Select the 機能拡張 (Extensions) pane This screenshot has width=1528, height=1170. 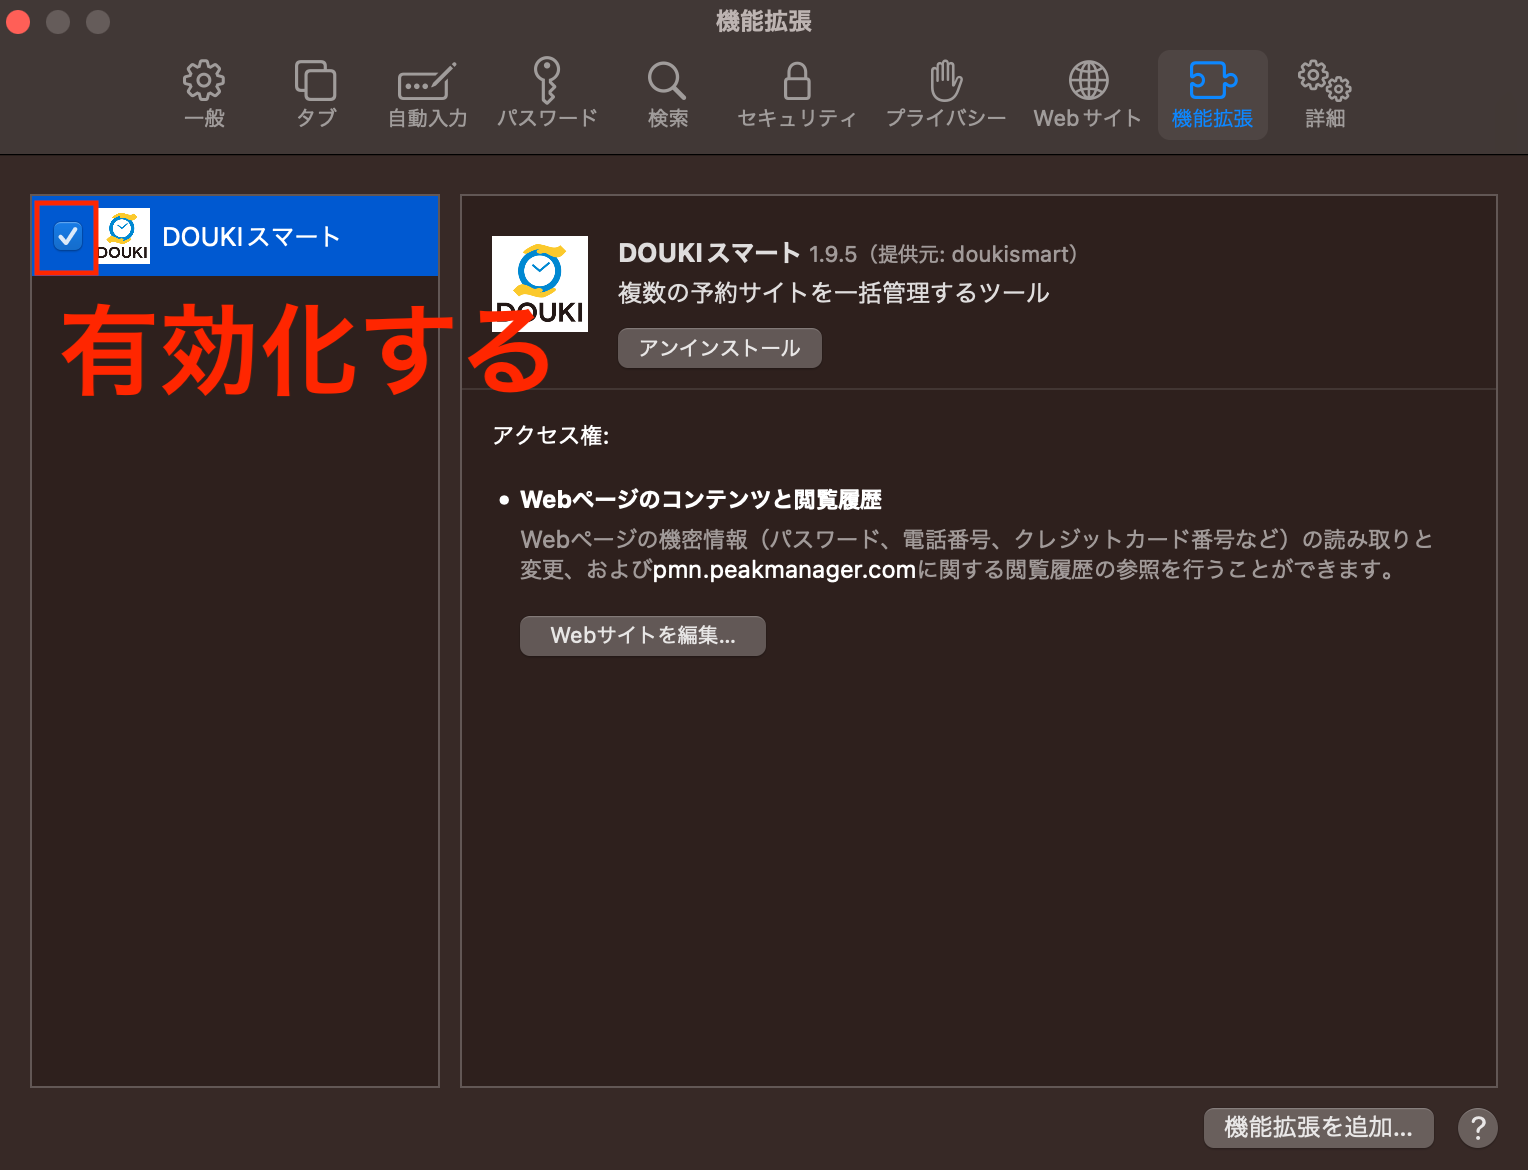1212,95
